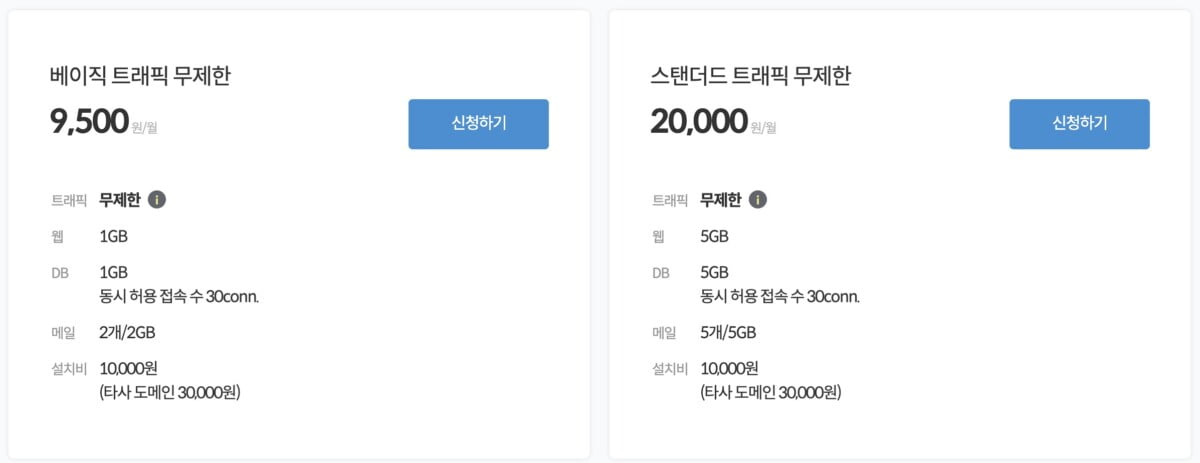
Task: Click 신청하기 button for the 20,000 won plan
Action: (x=1079, y=124)
